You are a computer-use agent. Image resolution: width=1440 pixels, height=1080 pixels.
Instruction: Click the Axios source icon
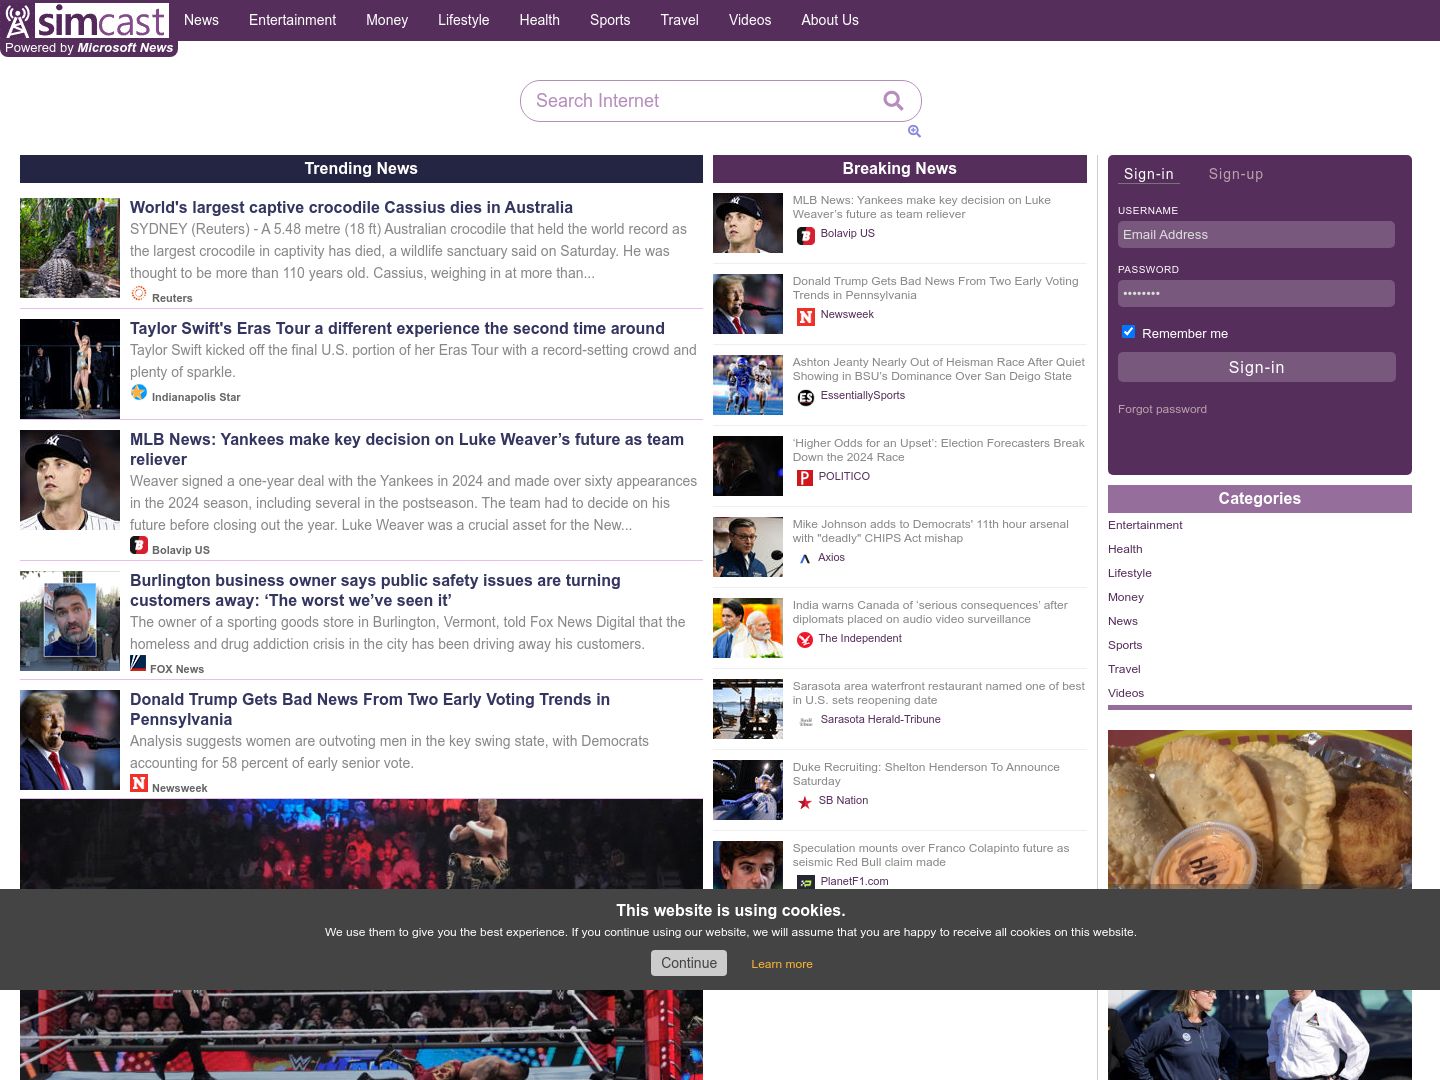click(x=805, y=559)
